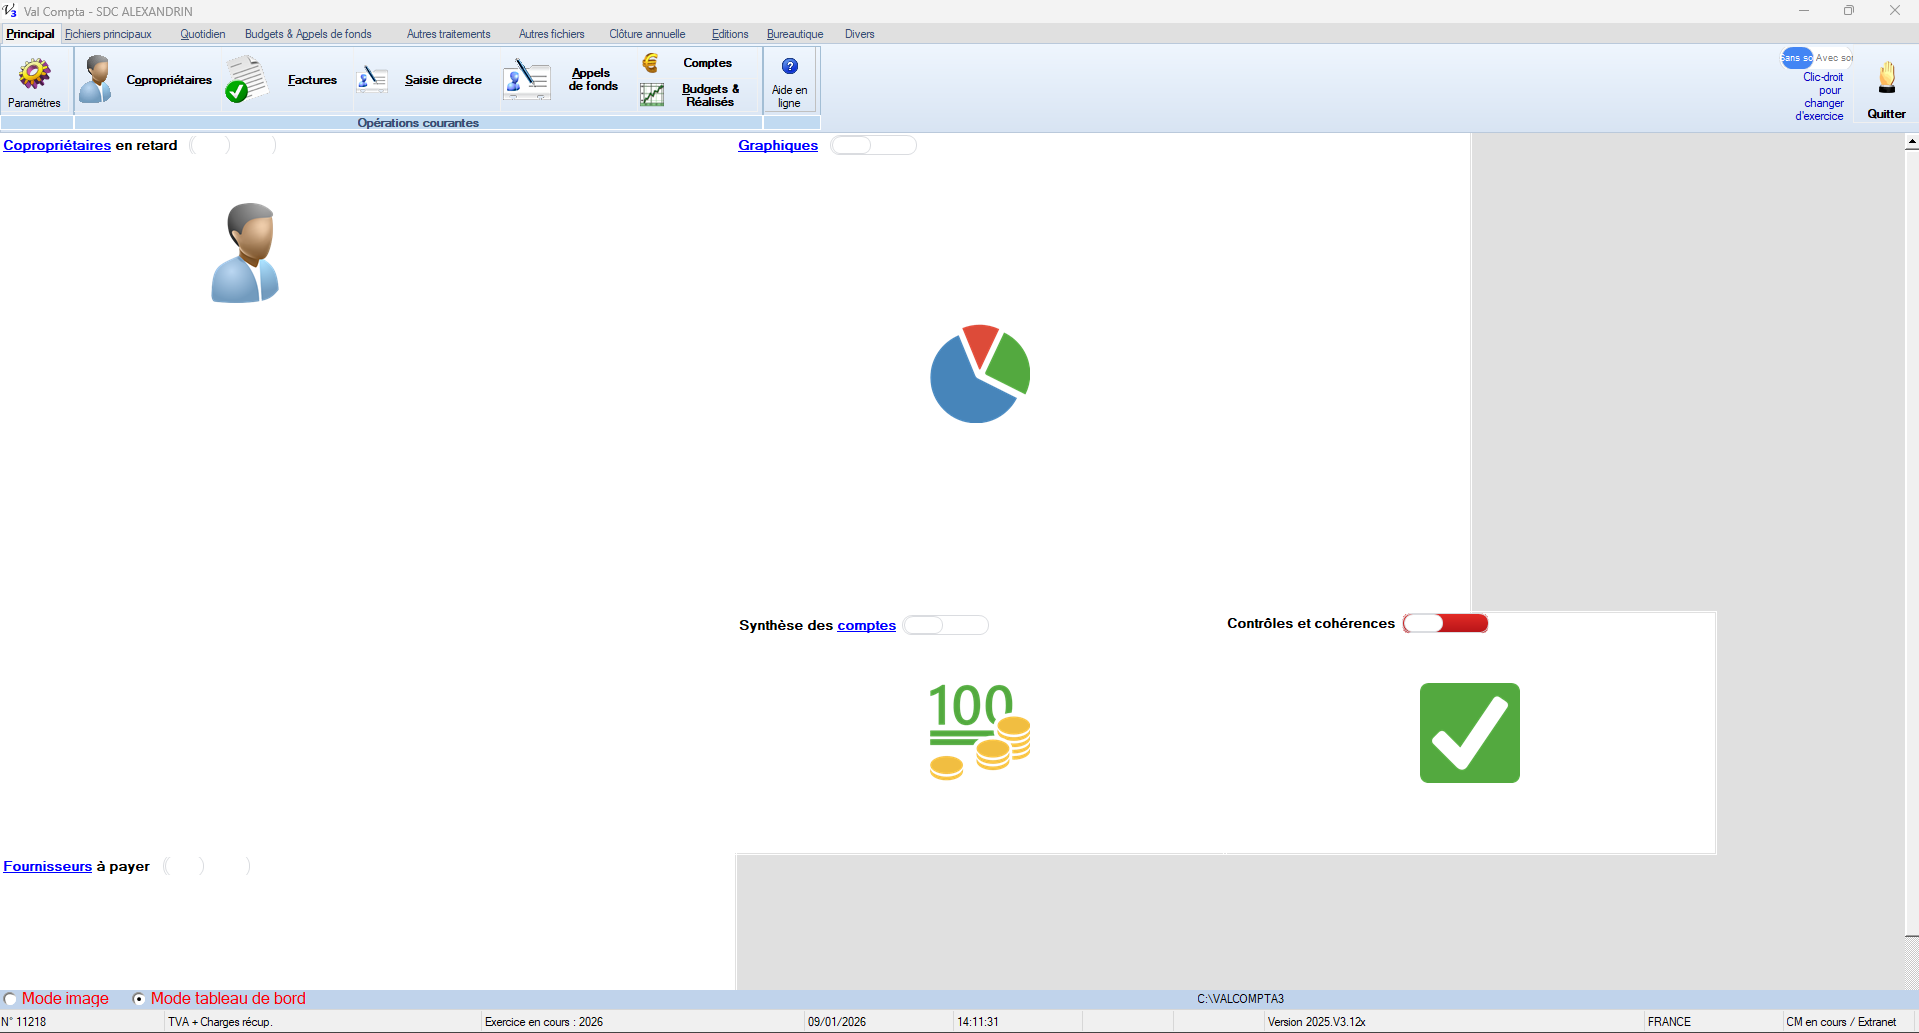Switch the Sans/Avec solde exercise slider
The image size is (1919, 1033).
tap(1816, 58)
